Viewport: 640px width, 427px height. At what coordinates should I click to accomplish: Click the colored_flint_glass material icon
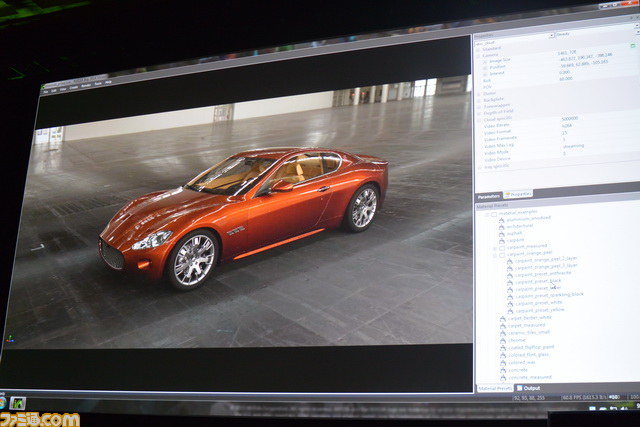tap(503, 356)
